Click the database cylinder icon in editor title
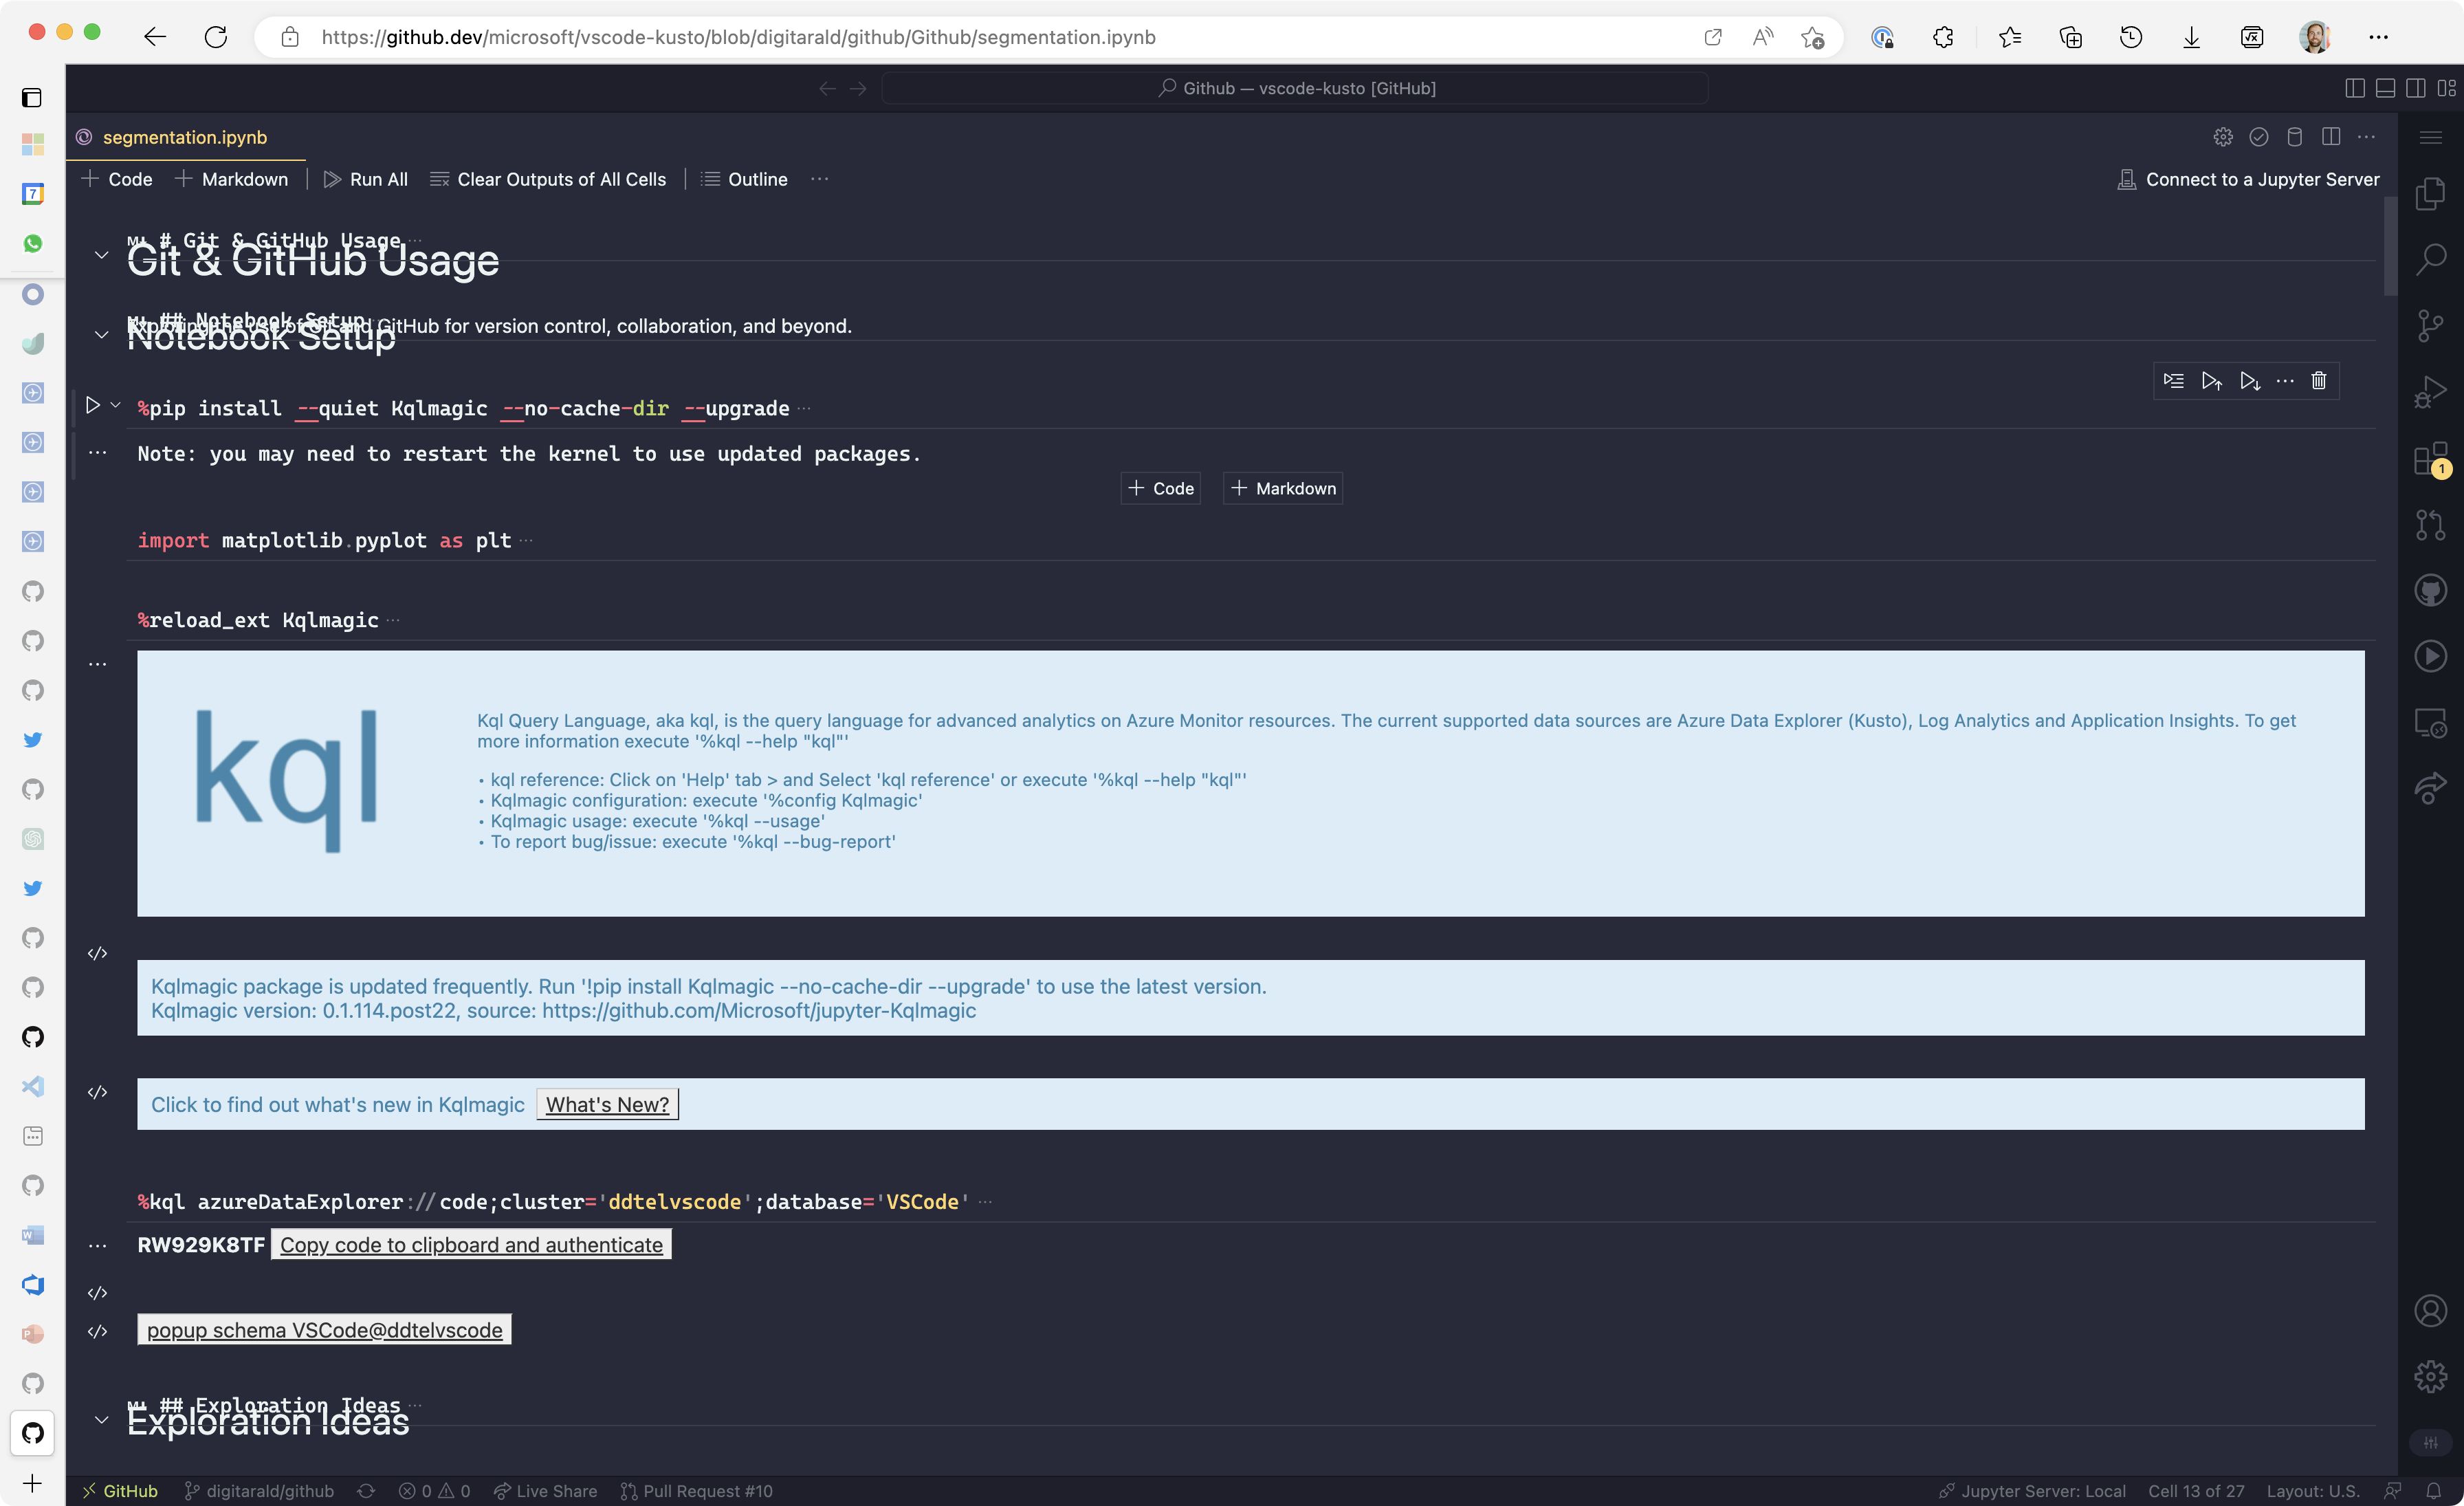 [2295, 137]
